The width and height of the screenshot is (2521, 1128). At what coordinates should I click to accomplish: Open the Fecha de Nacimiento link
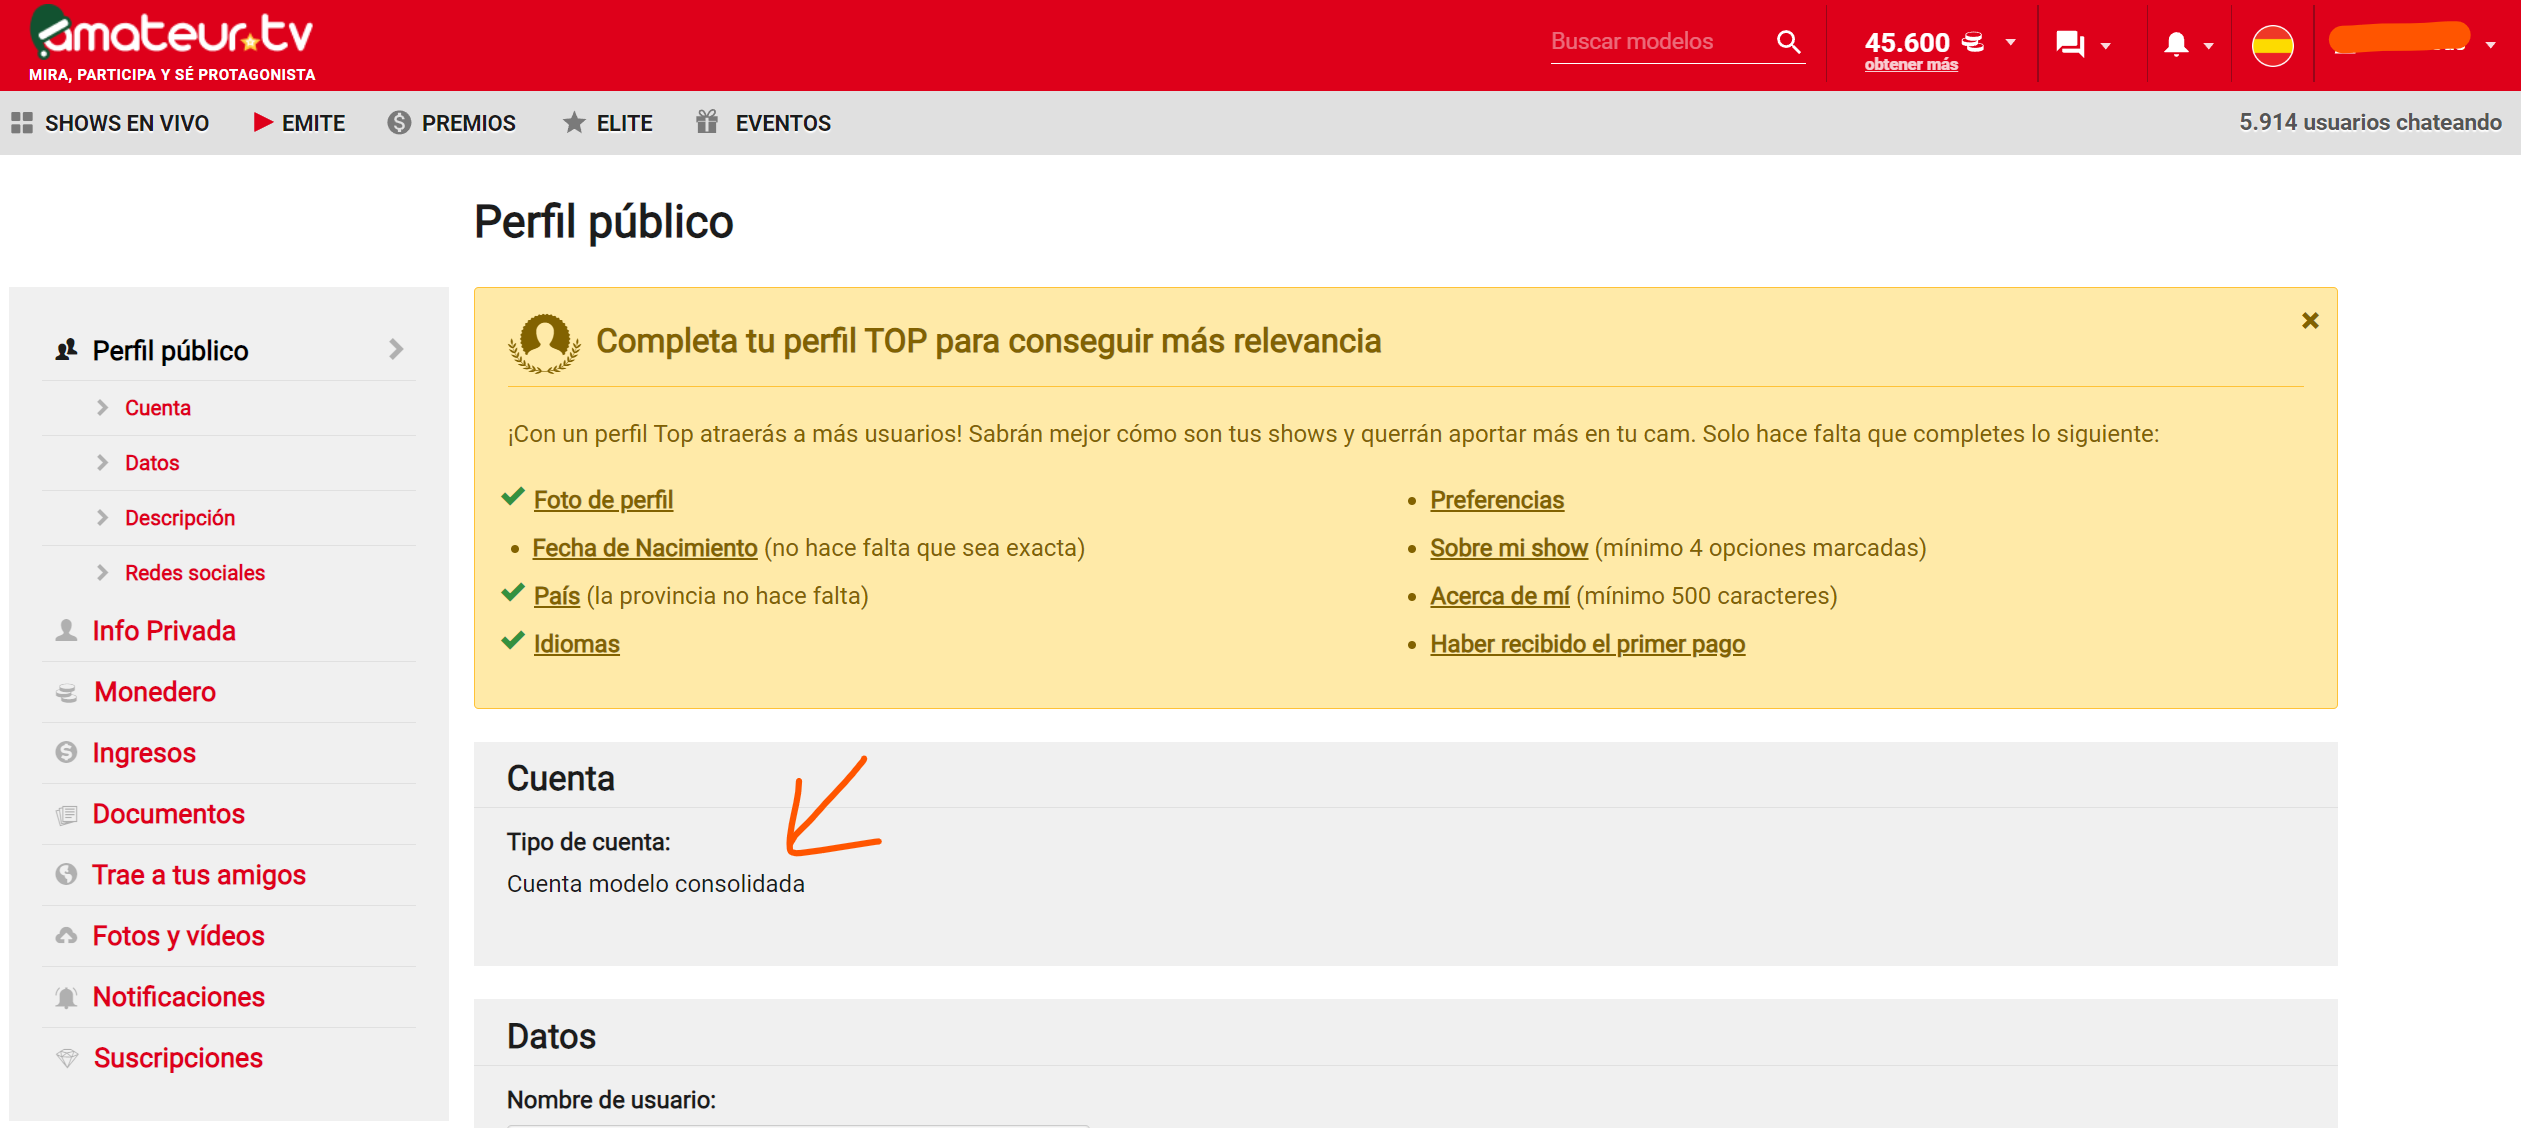pos(645,548)
